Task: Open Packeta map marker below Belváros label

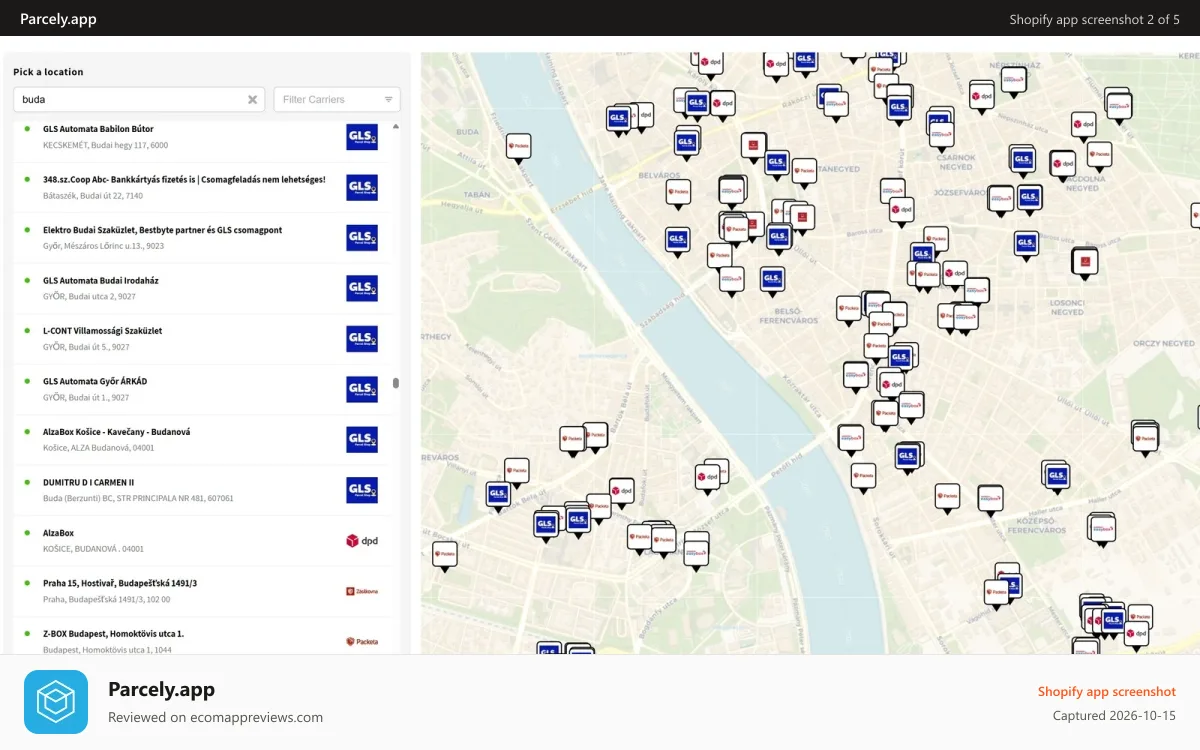Action: 679,192
